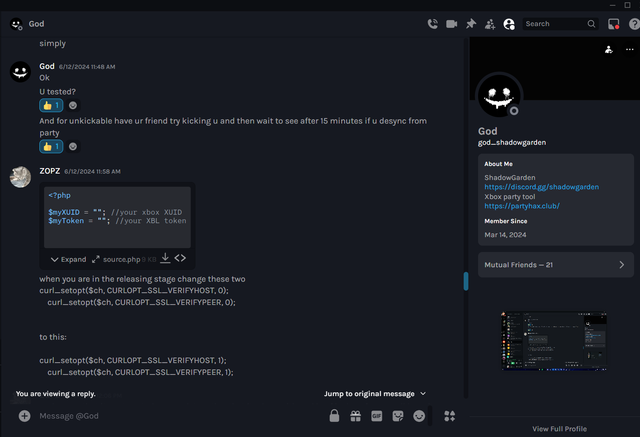Open the screenshot thumbnail in profile panel

[554, 341]
